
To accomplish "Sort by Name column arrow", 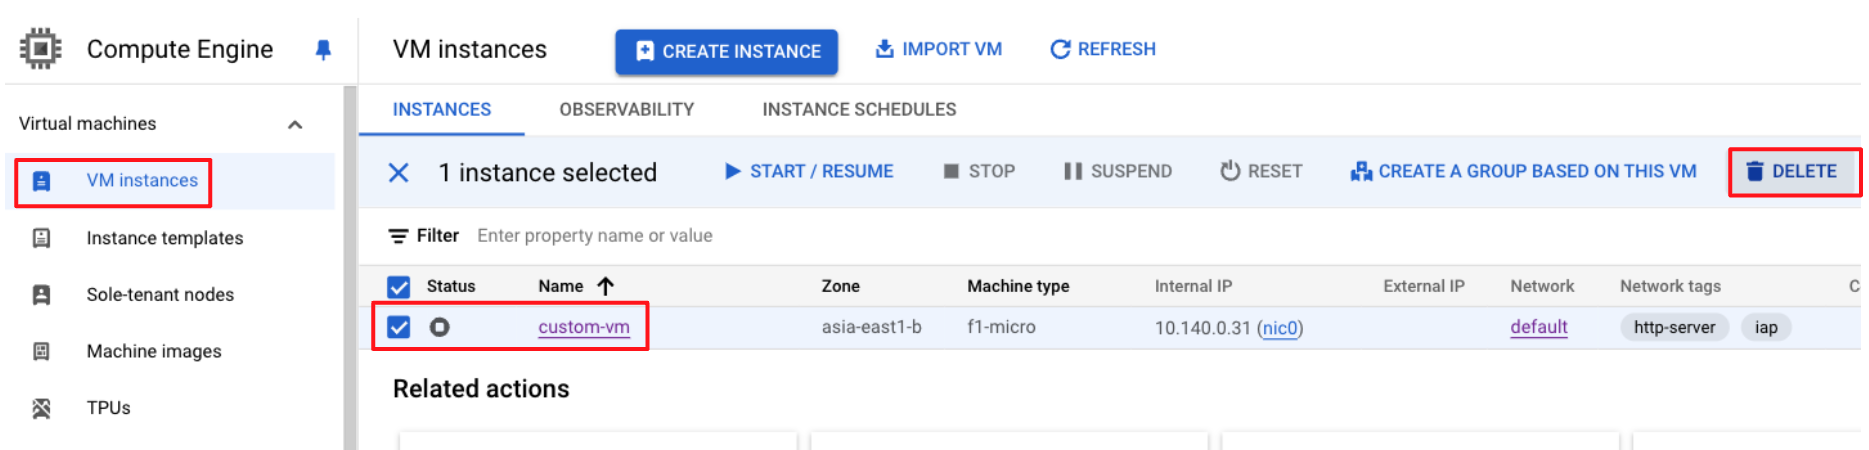I will [x=605, y=286].
